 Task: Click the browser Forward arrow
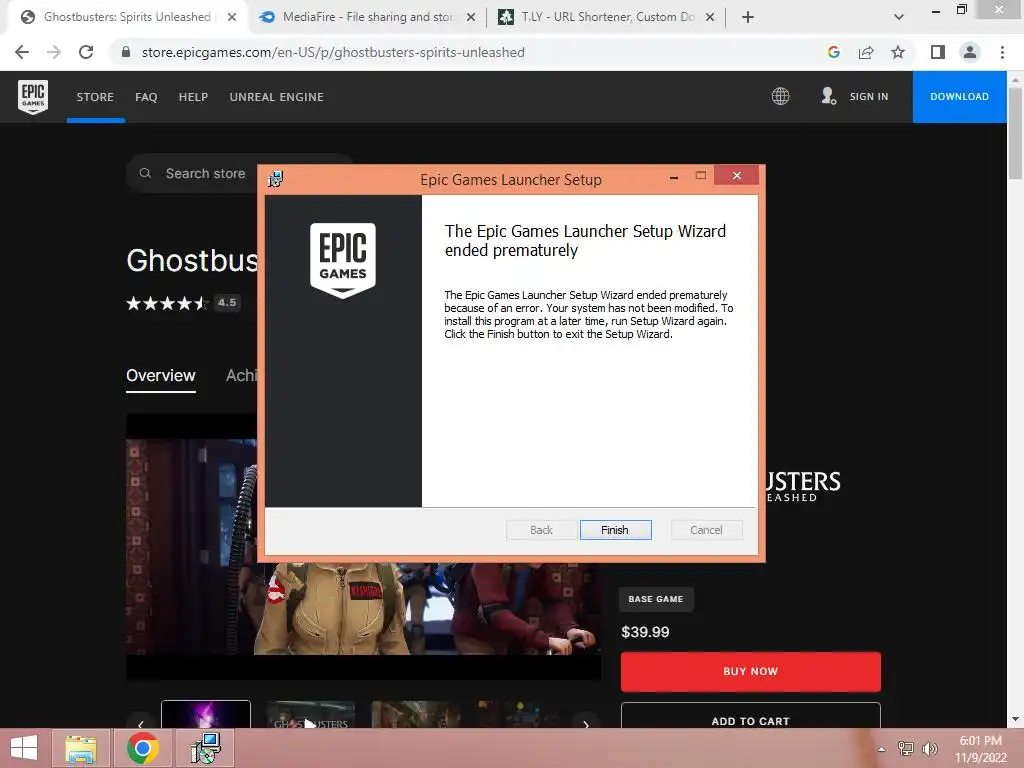[54, 52]
